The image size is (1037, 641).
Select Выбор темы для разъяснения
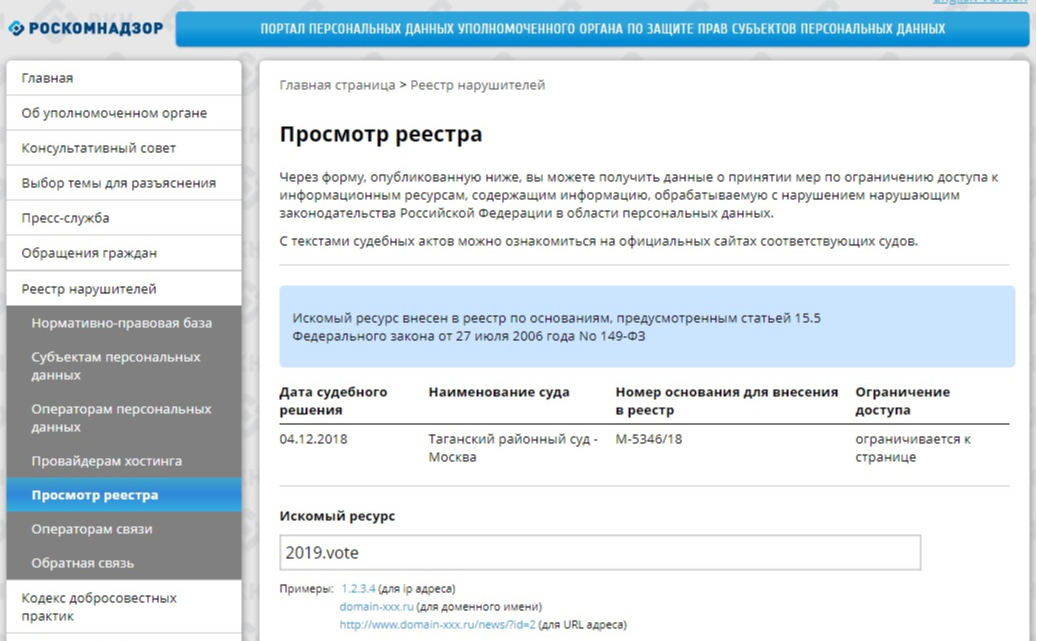124,183
